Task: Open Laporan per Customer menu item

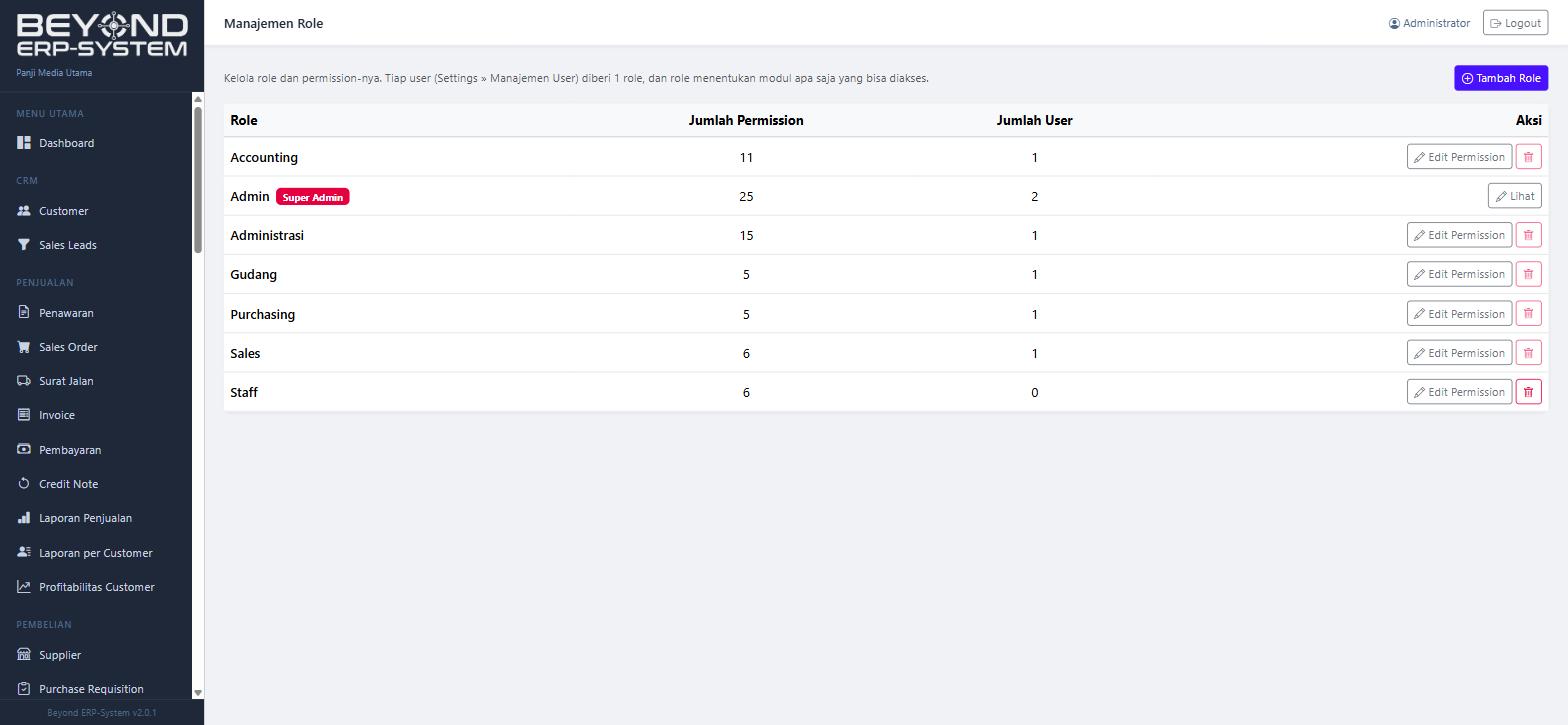Action: [96, 553]
